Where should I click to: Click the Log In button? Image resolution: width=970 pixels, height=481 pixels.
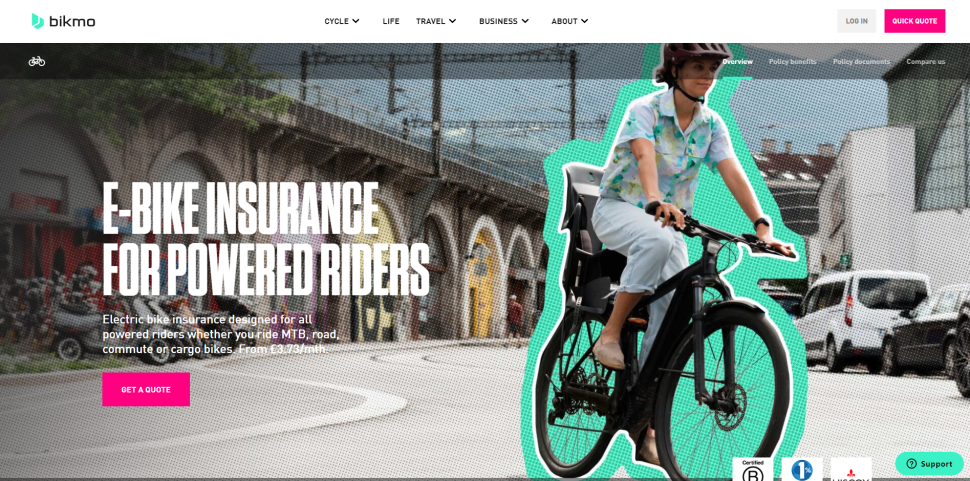[857, 21]
